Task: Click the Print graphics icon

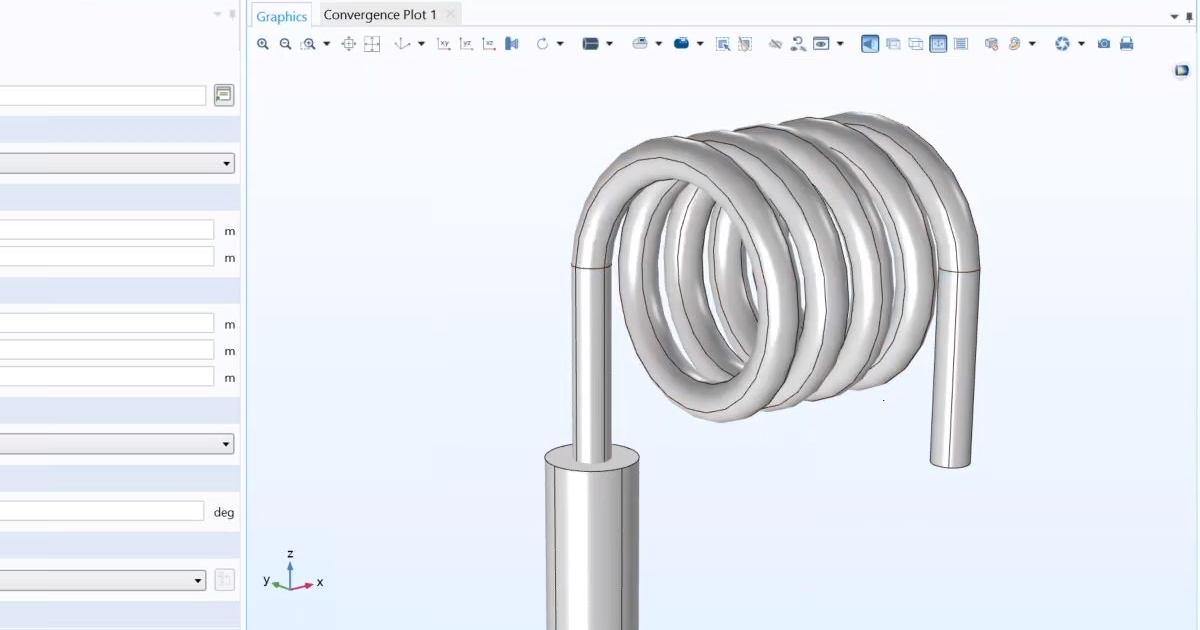Action: click(x=1127, y=44)
